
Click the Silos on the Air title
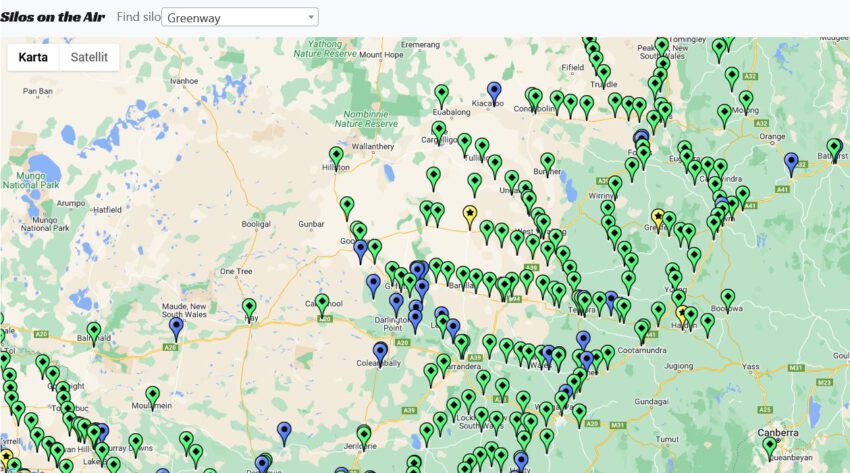point(52,17)
